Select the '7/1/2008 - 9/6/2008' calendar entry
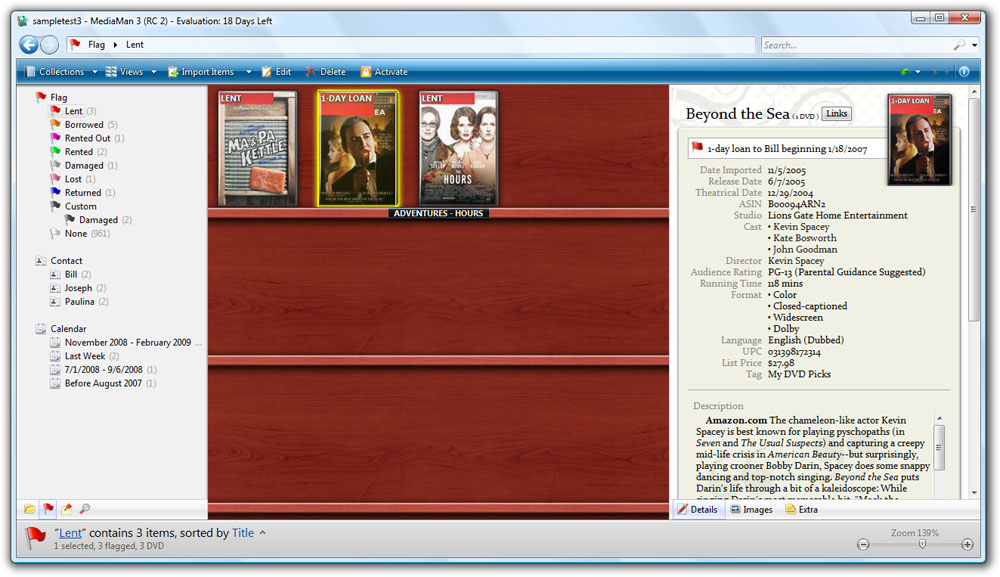This screenshot has height=577, width=1000. tap(103, 369)
